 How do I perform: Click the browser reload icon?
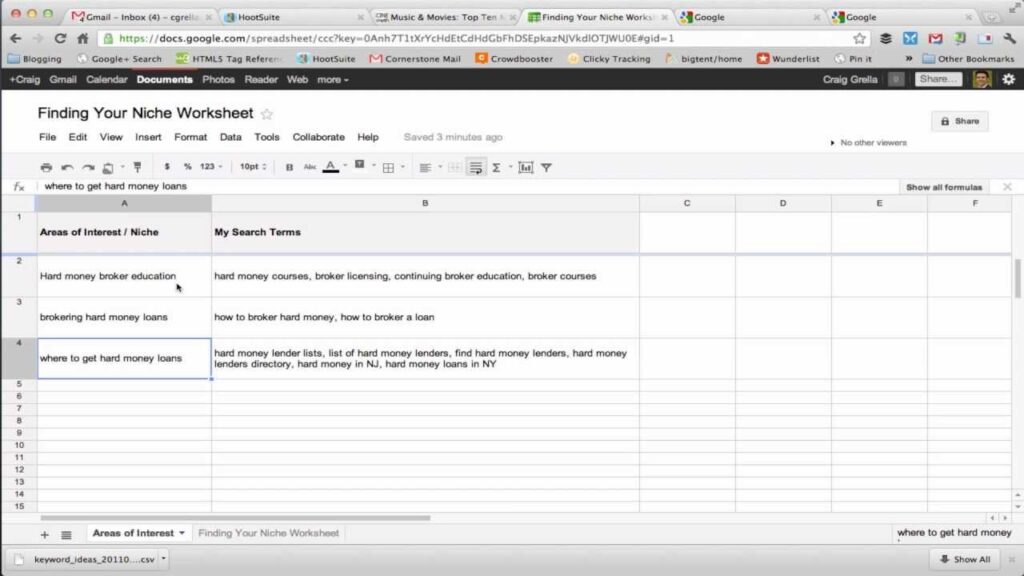point(60,39)
